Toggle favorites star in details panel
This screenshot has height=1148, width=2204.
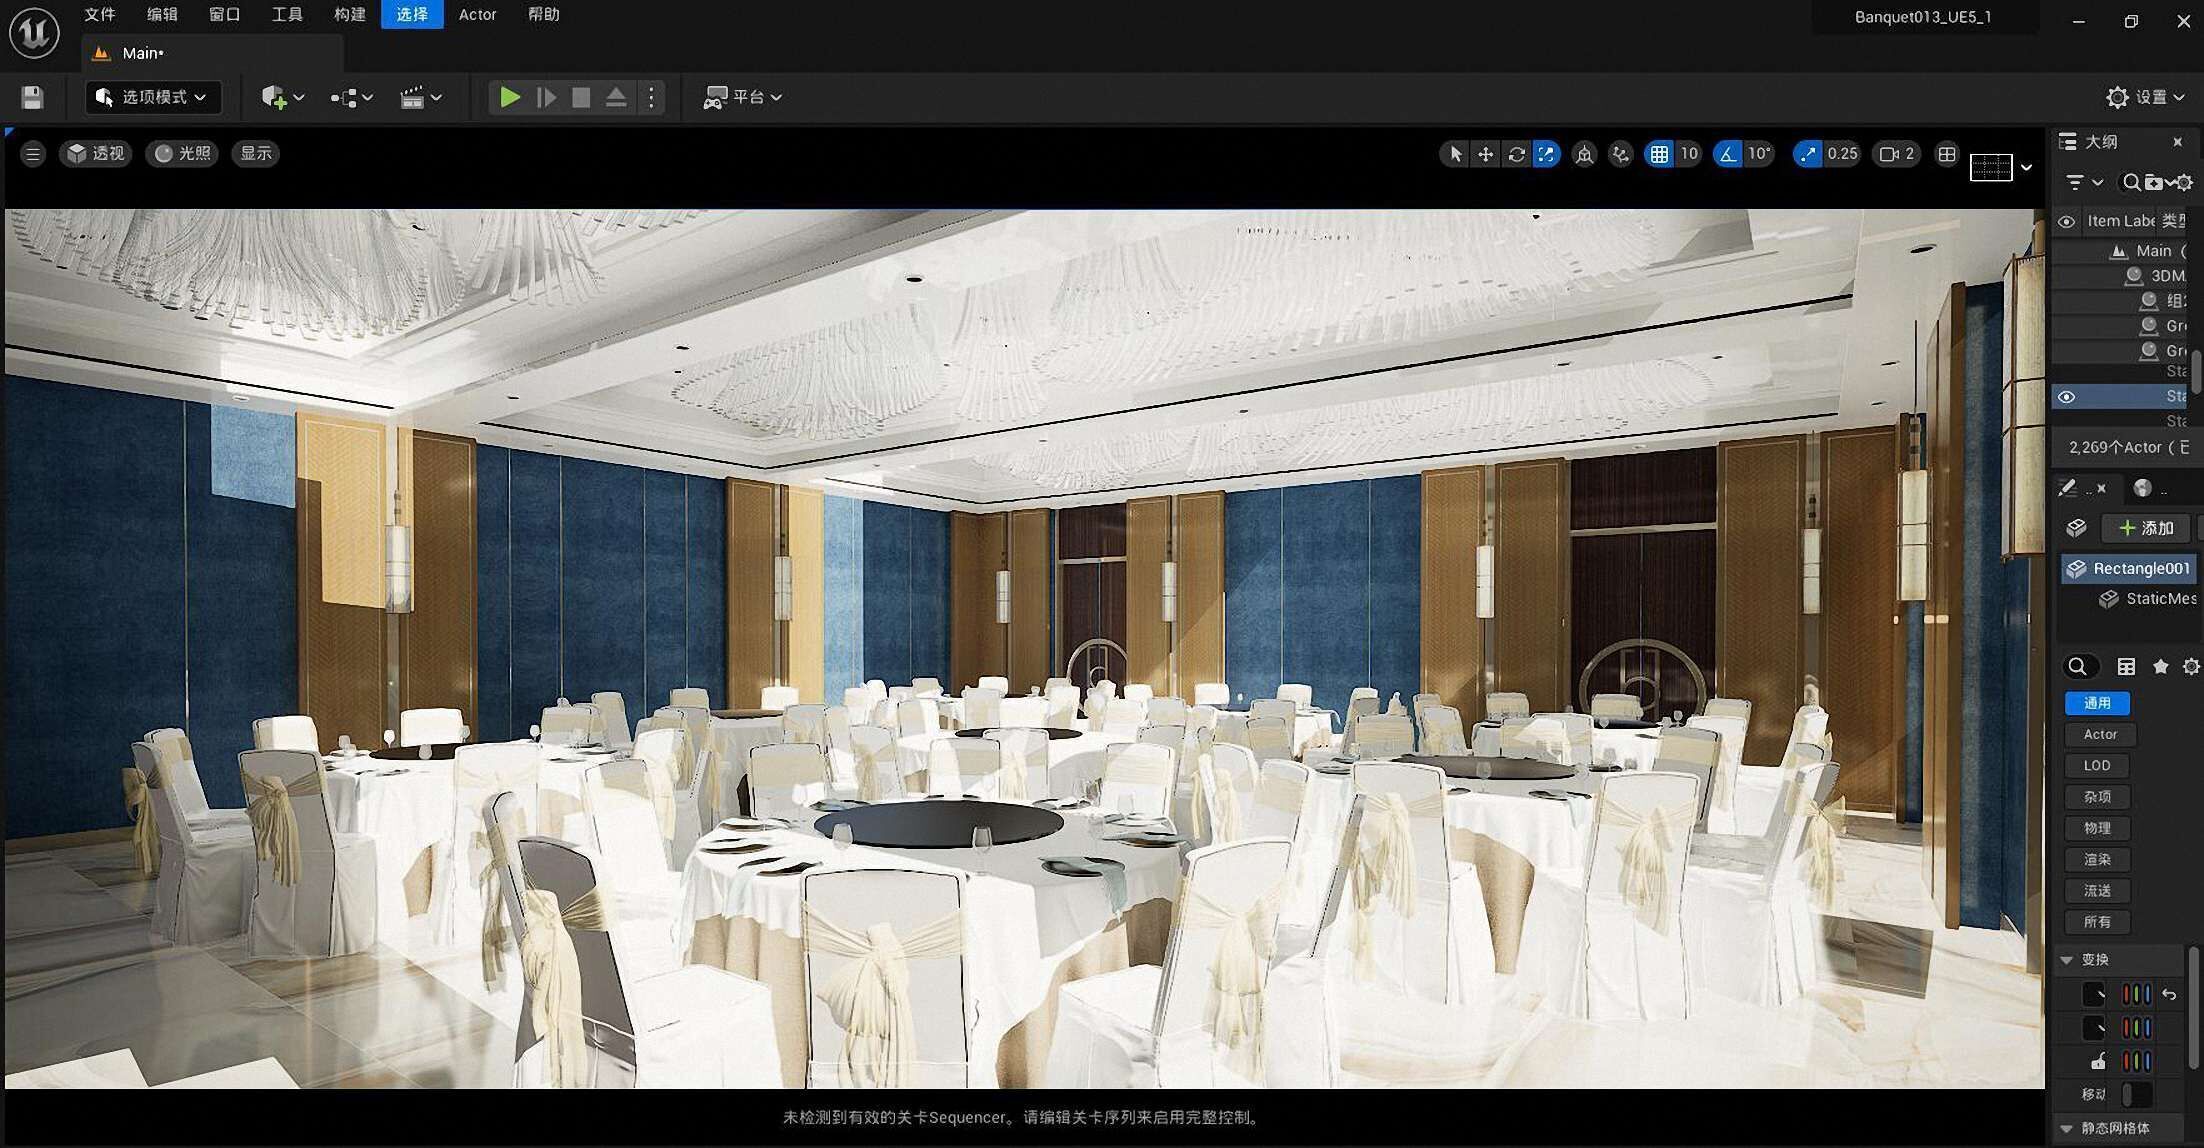coord(2160,667)
